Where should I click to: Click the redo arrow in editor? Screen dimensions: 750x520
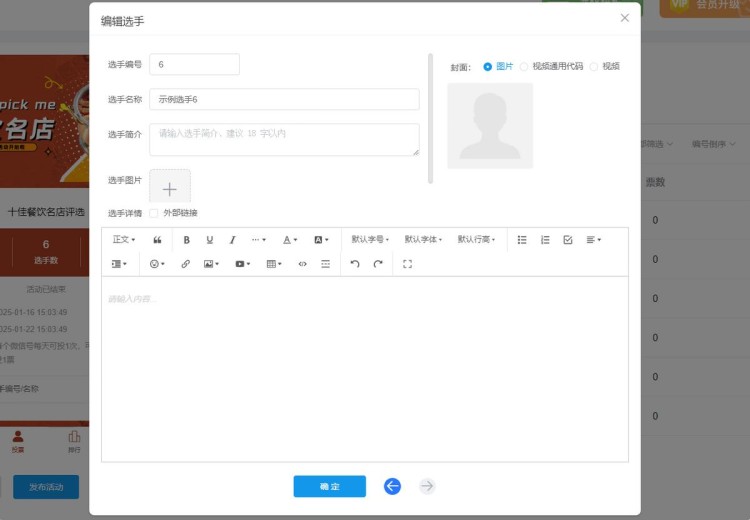pos(378,264)
